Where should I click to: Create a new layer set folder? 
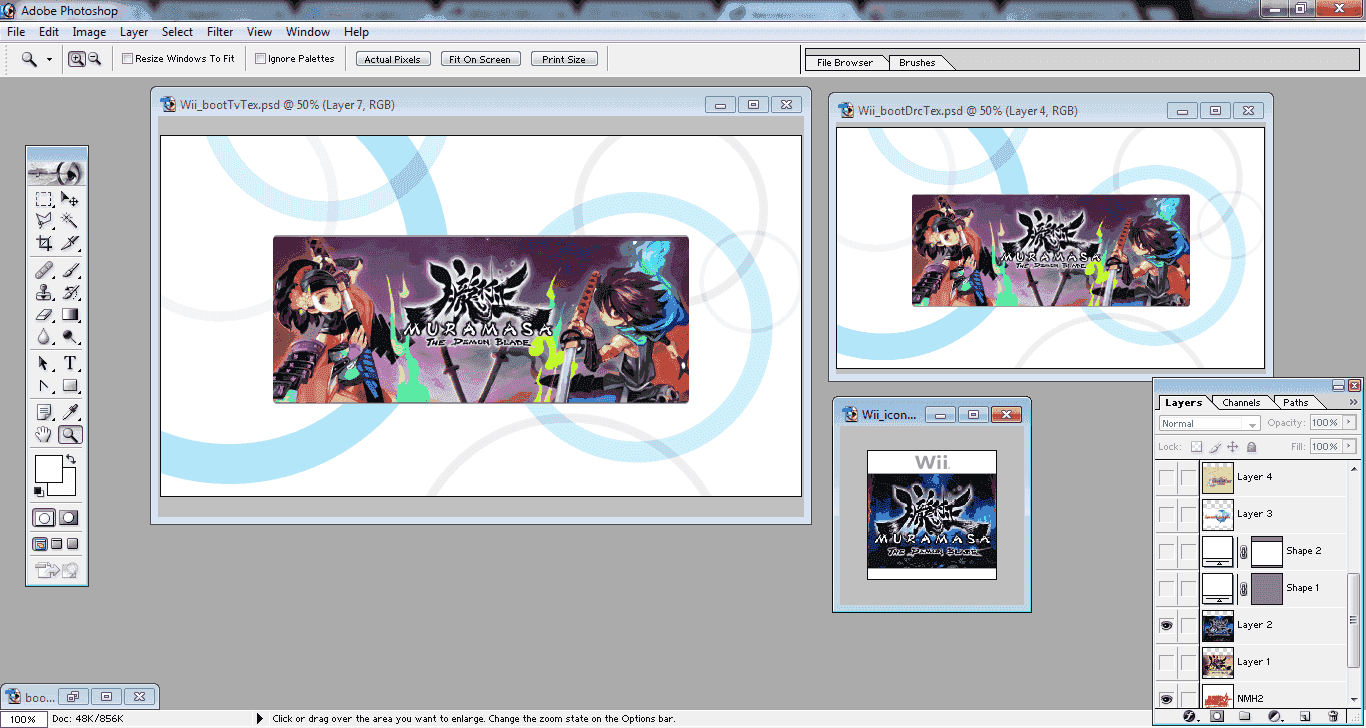click(1245, 716)
